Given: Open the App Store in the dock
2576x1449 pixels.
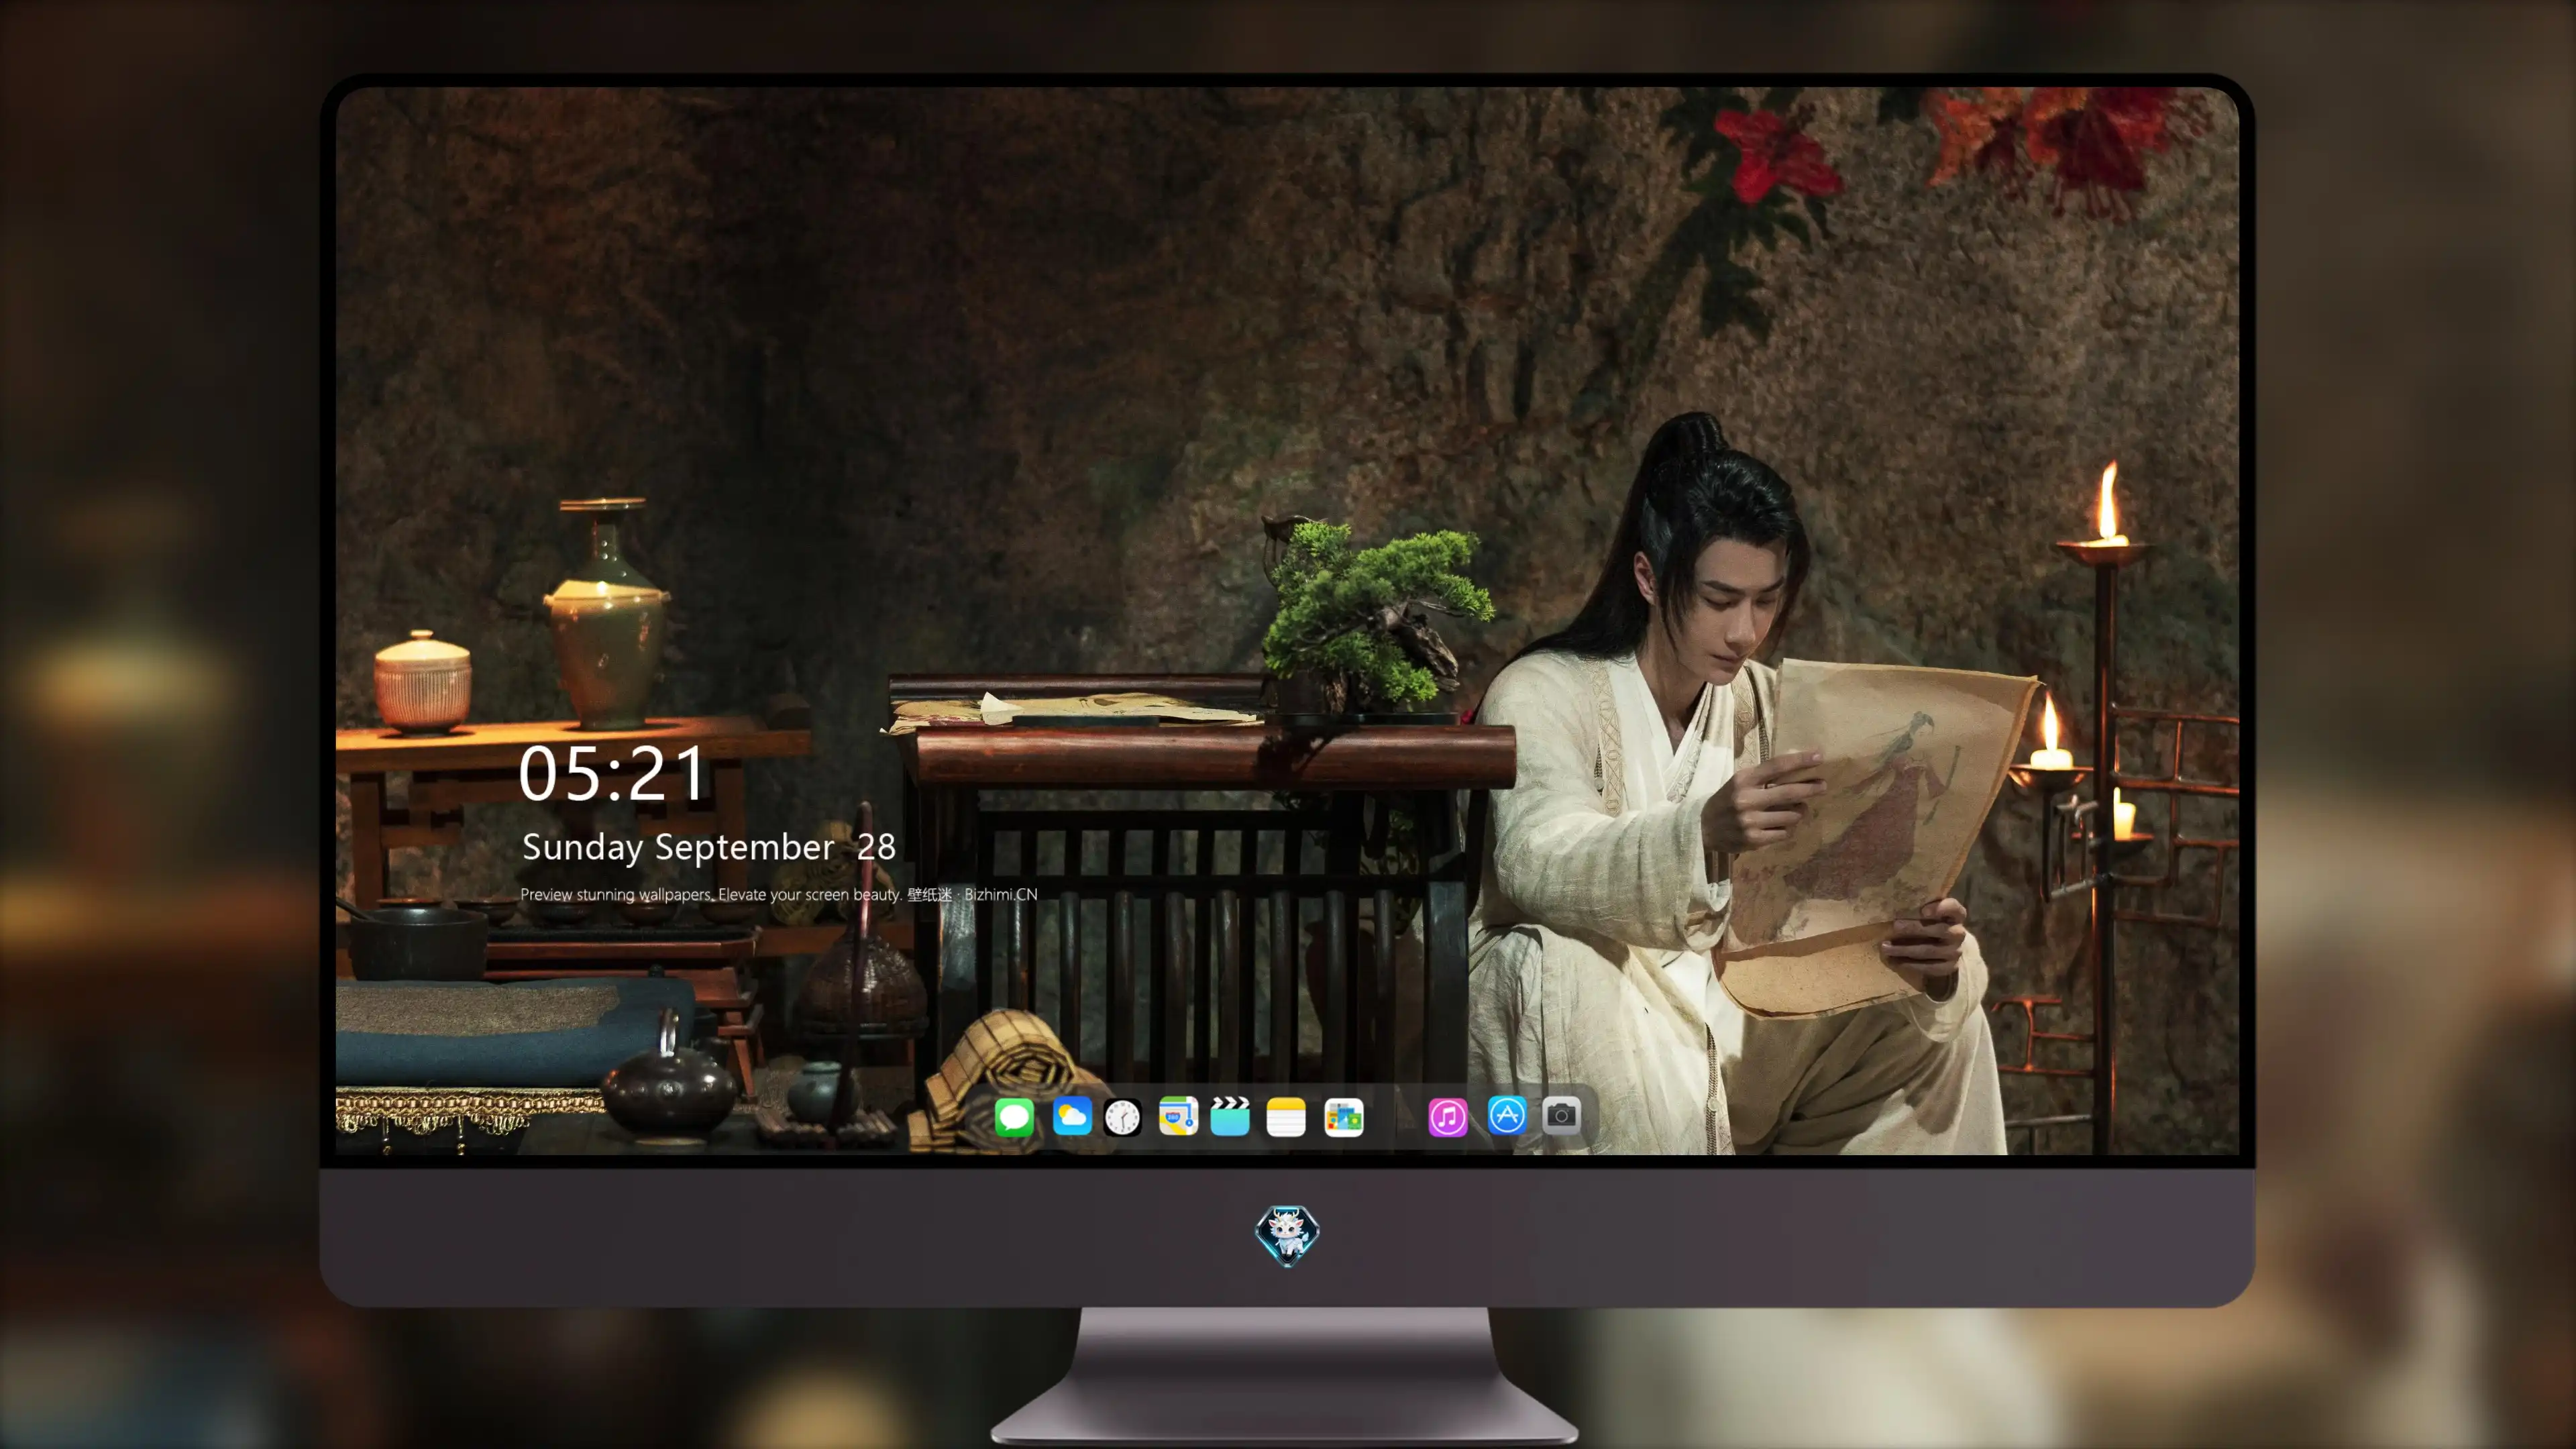Looking at the screenshot, I should 1507,1115.
